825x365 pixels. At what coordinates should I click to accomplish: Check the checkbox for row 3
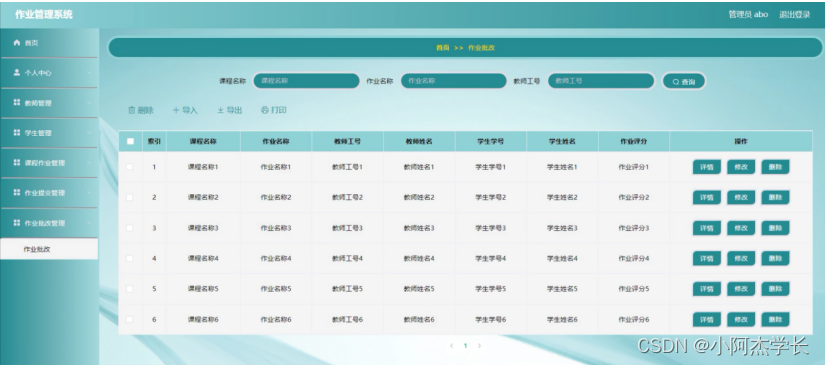[x=130, y=228]
